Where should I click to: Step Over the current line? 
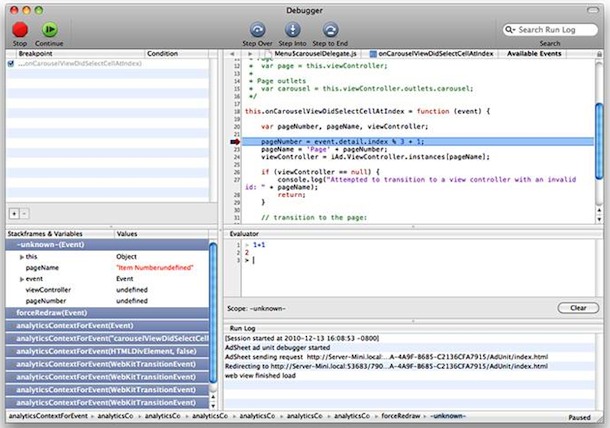pos(257,30)
